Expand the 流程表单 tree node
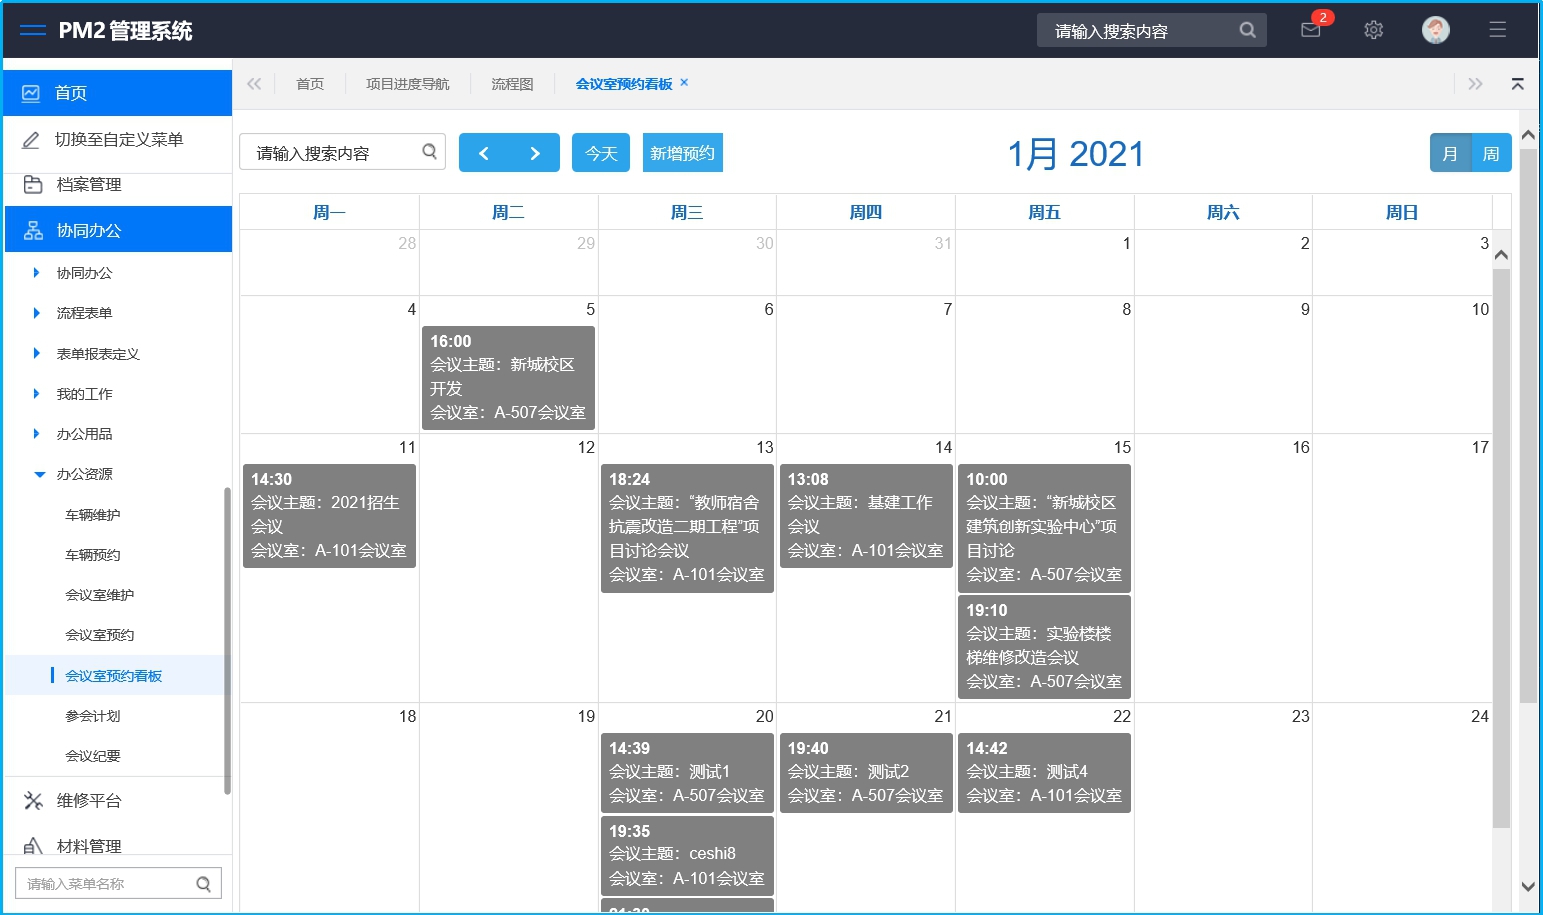This screenshot has height=915, width=1543. click(37, 313)
